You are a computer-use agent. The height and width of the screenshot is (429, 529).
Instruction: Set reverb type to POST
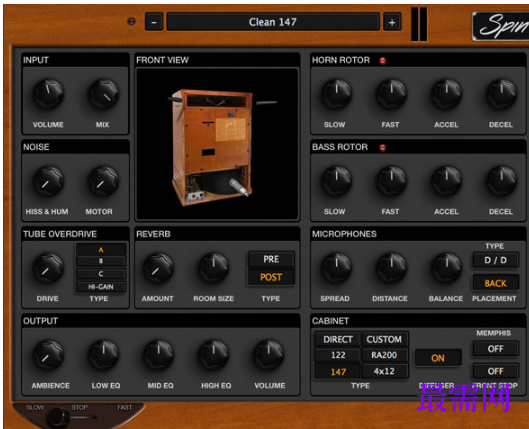tap(271, 277)
